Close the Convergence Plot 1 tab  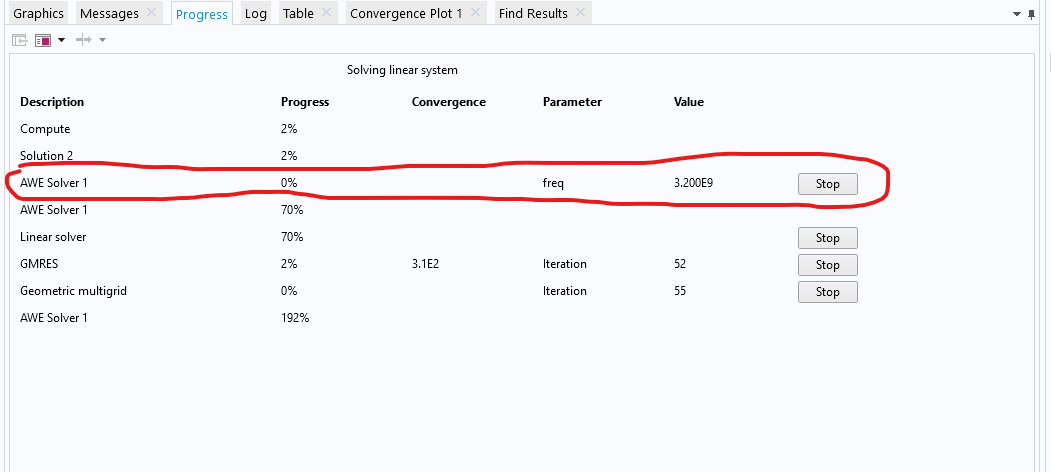(475, 13)
